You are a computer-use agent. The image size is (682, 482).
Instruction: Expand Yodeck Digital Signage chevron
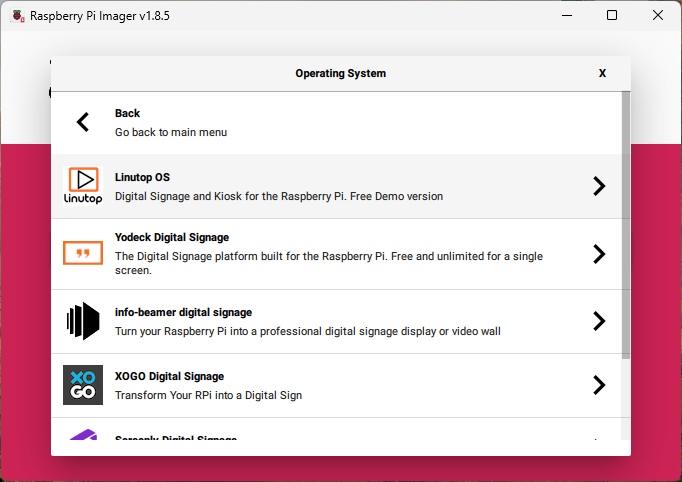coord(599,254)
